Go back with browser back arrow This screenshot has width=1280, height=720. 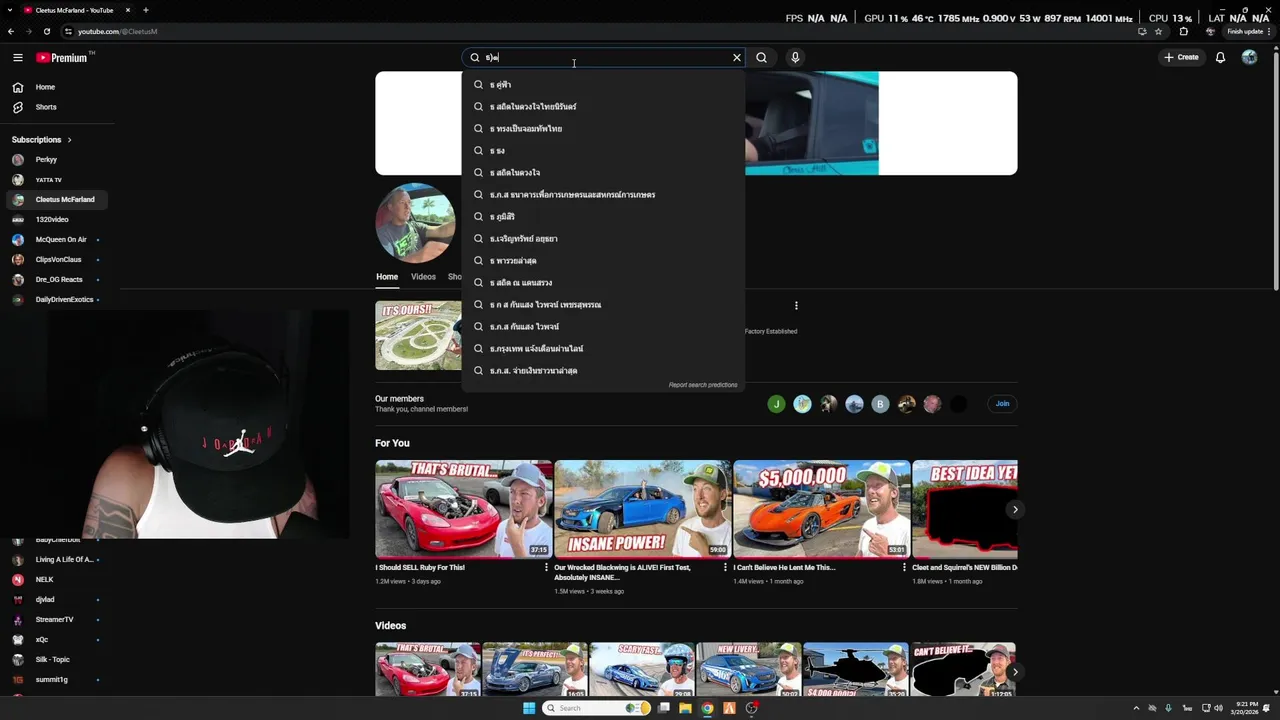click(x=11, y=31)
